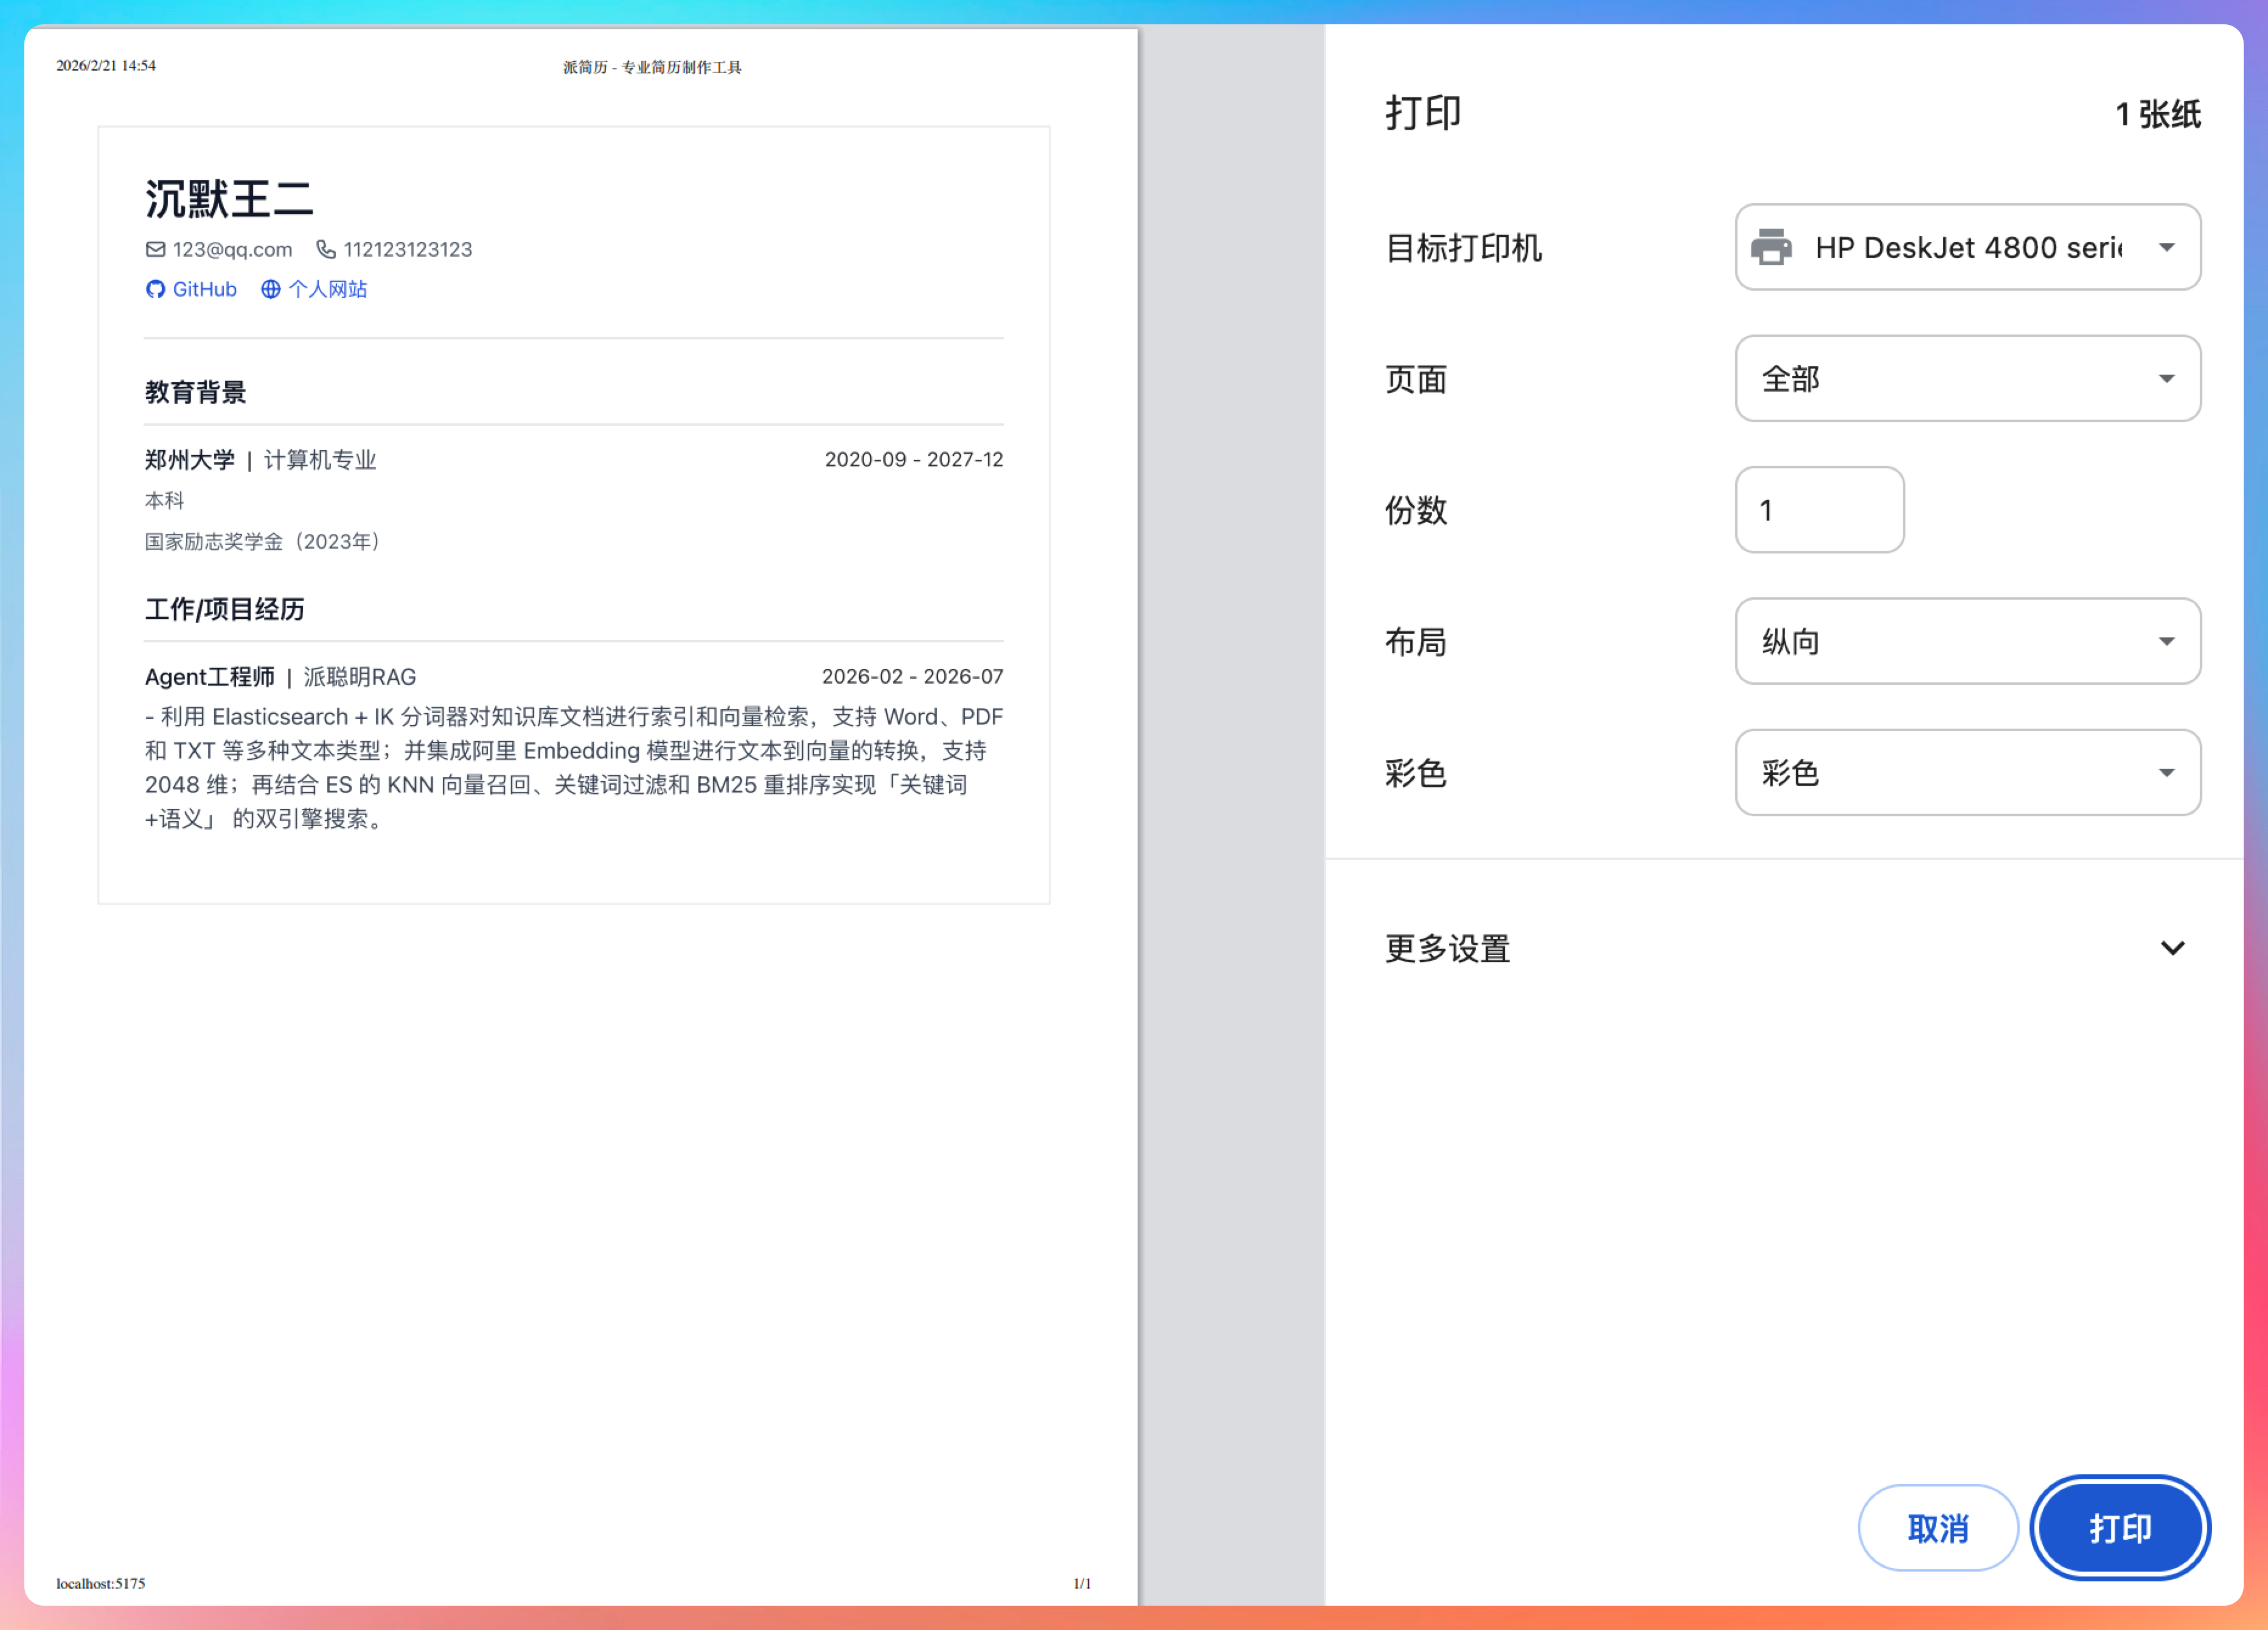The width and height of the screenshot is (2268, 1630).
Task: Click the 份数 copies input field
Action: pyautogui.click(x=1819, y=510)
